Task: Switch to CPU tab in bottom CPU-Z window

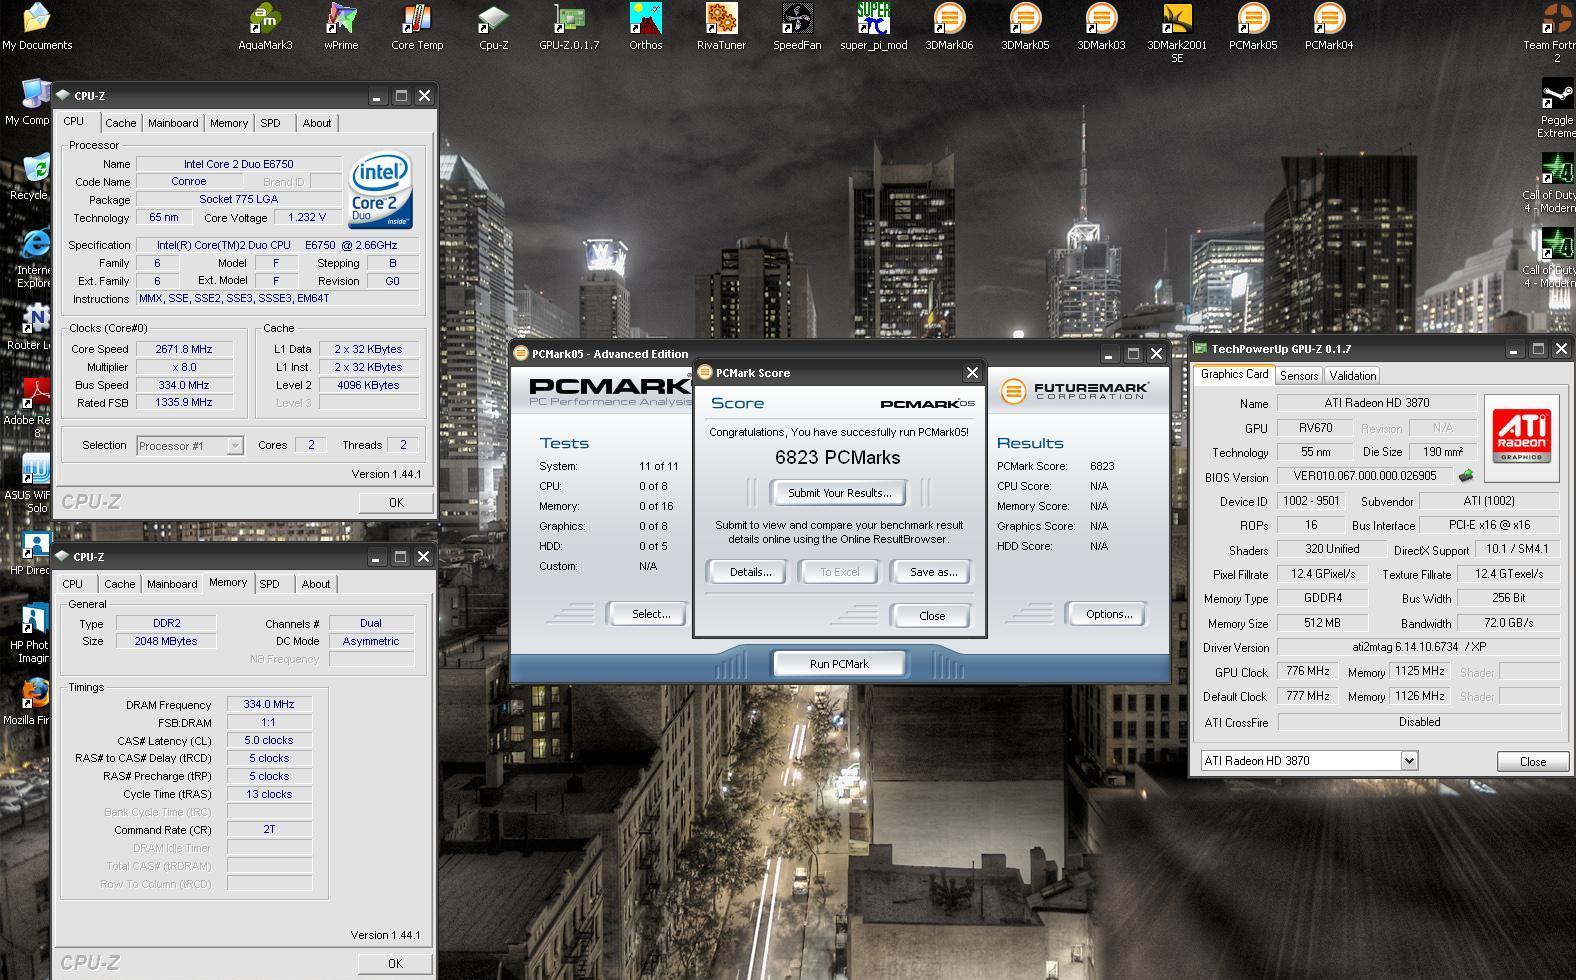Action: (x=73, y=584)
